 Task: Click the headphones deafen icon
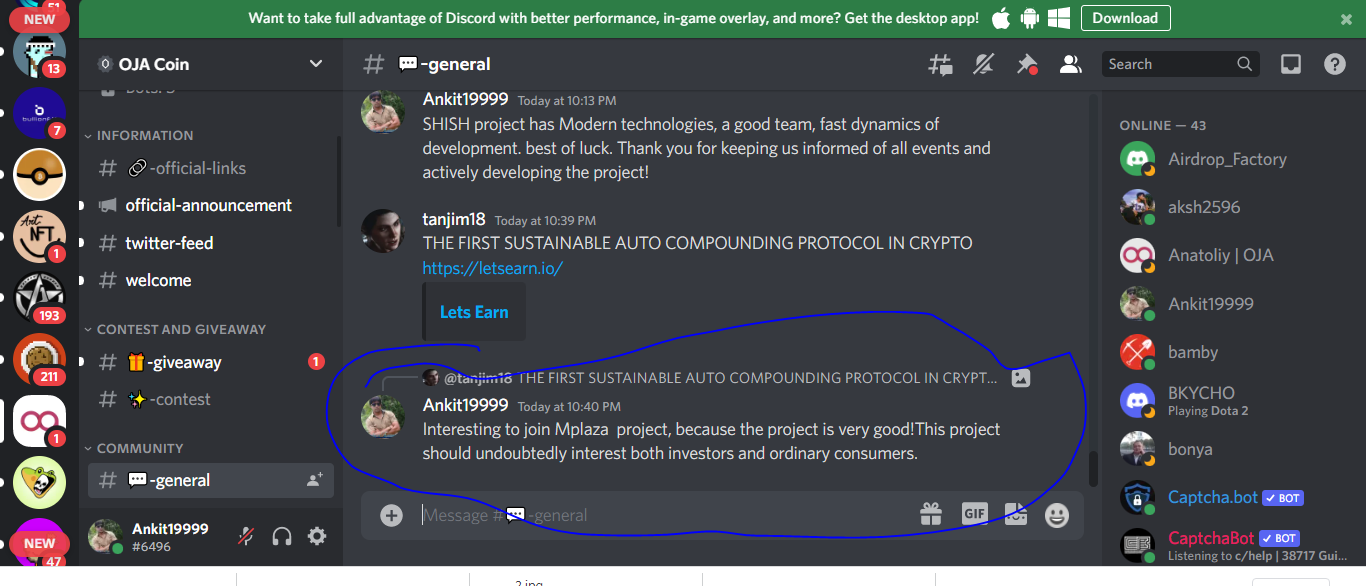point(282,537)
